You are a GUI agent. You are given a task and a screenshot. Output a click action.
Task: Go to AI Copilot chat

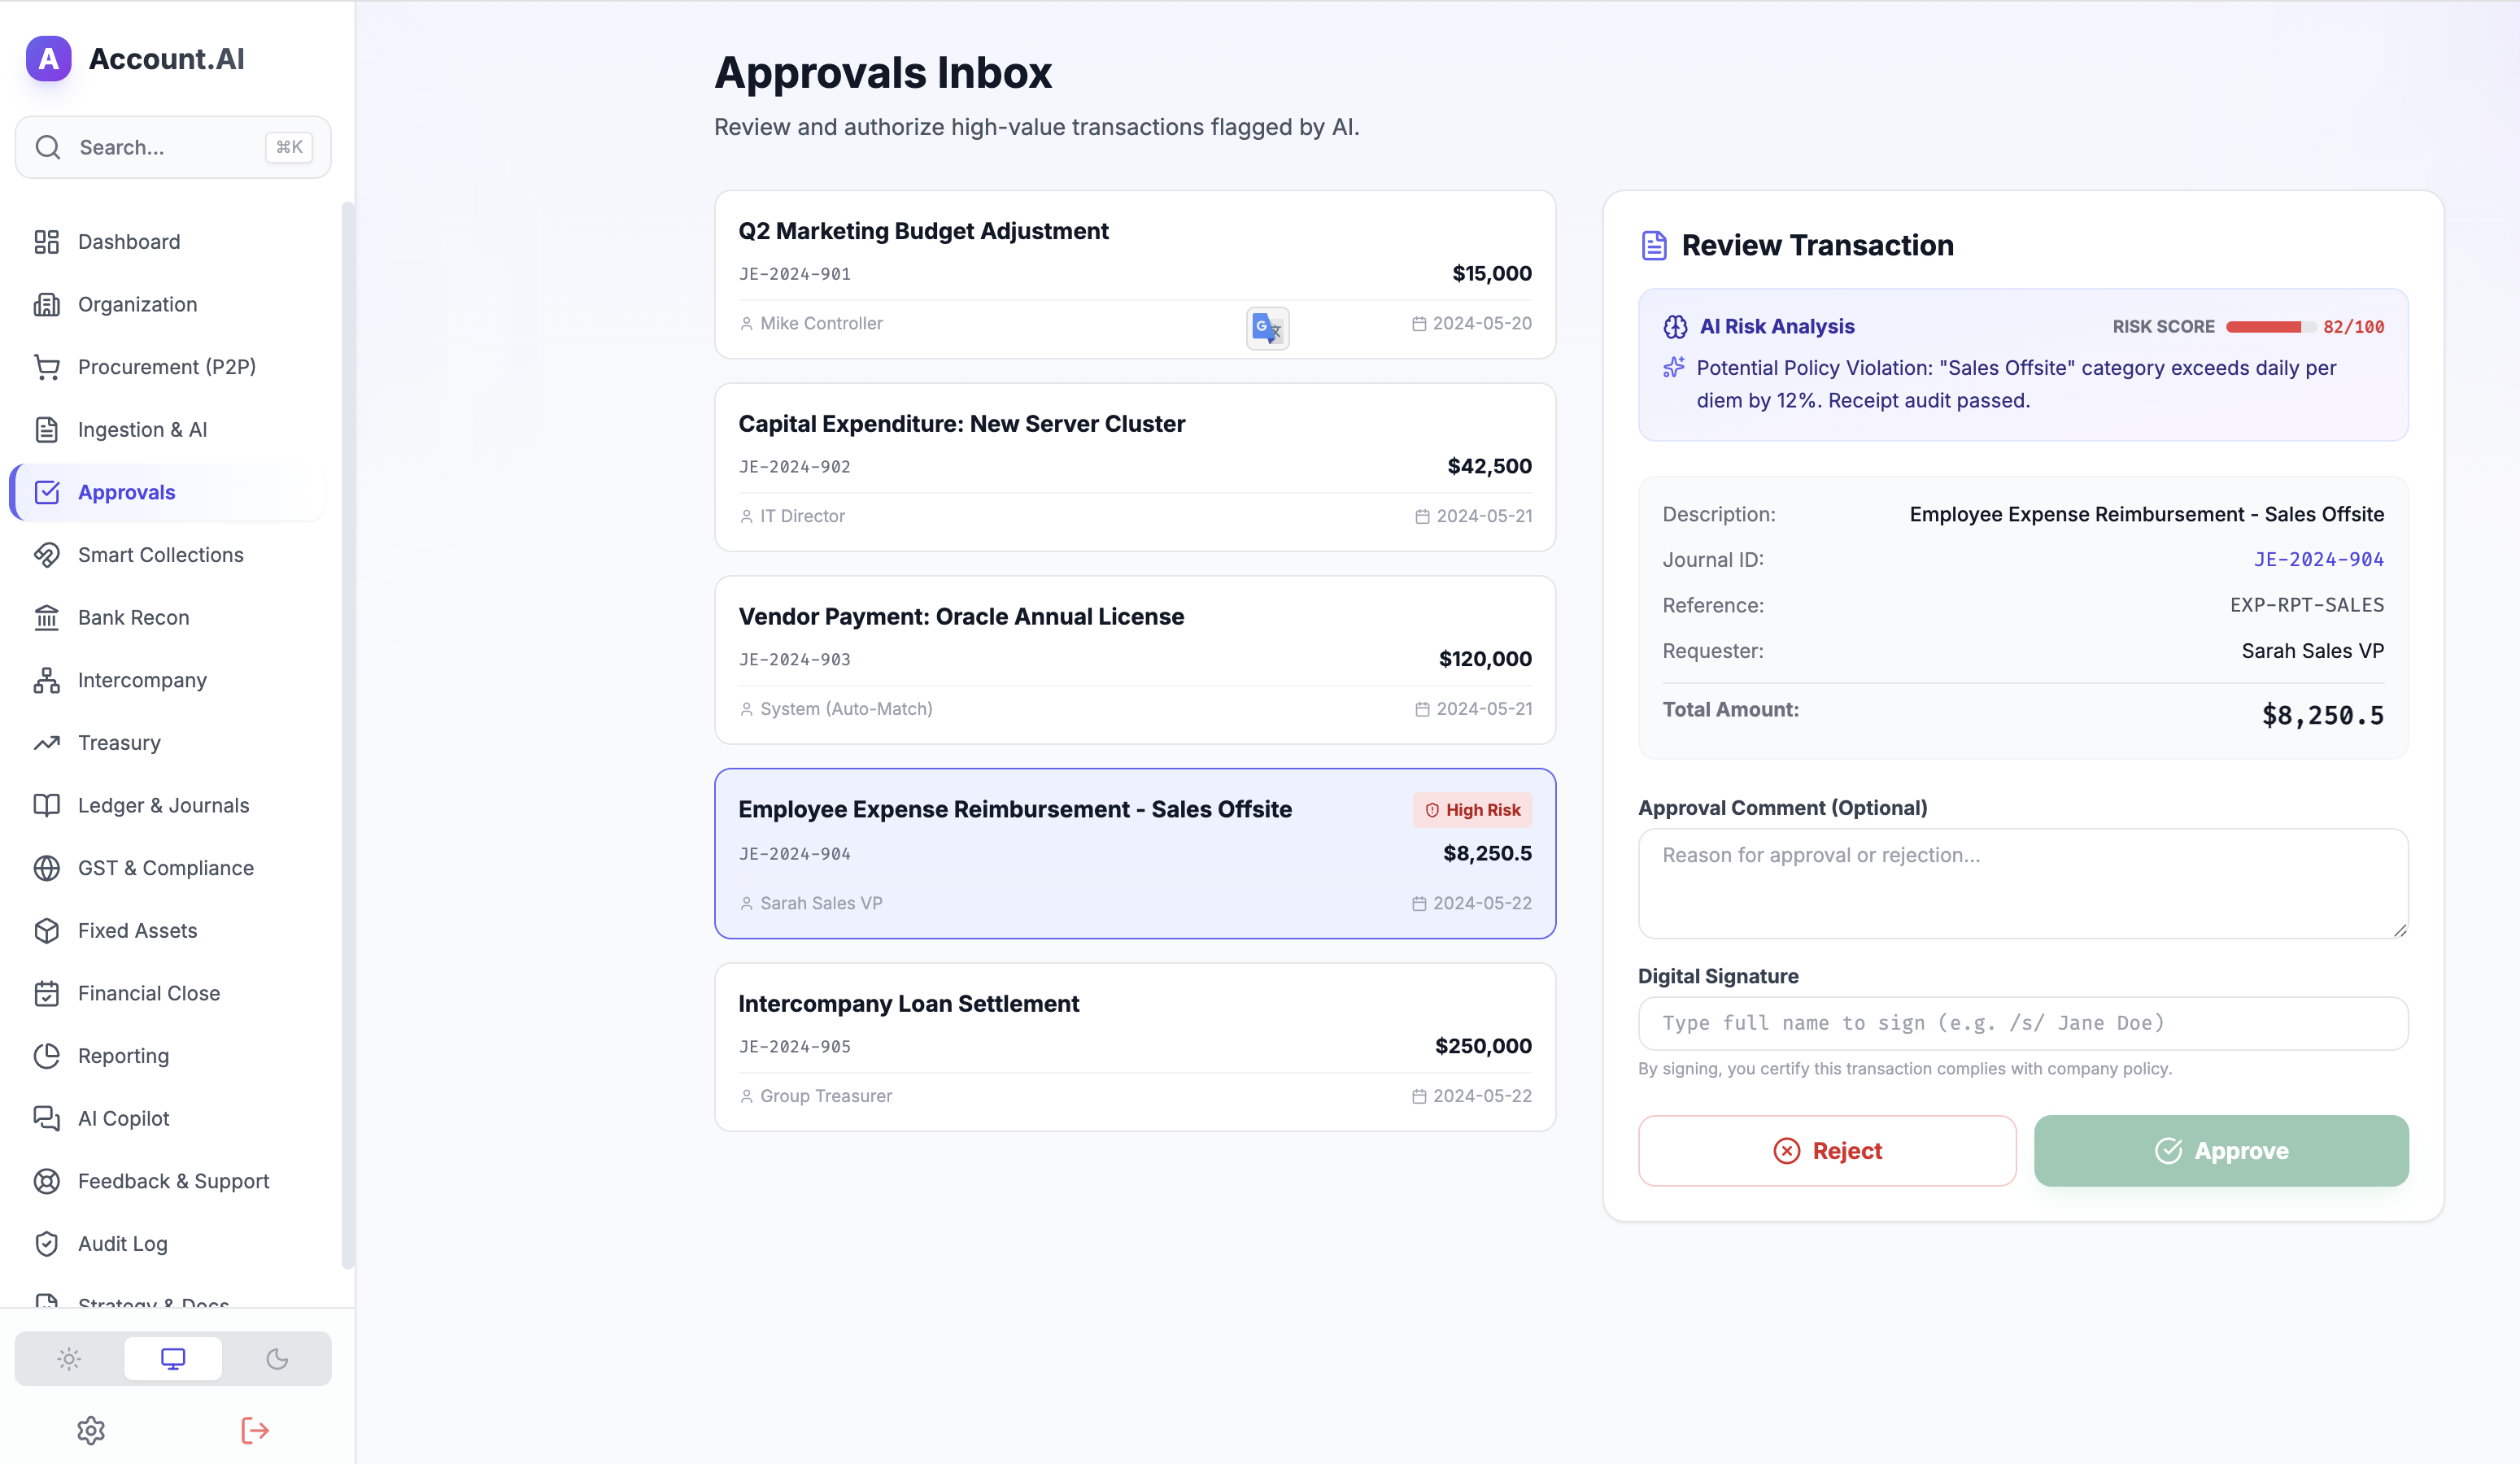(x=123, y=1118)
